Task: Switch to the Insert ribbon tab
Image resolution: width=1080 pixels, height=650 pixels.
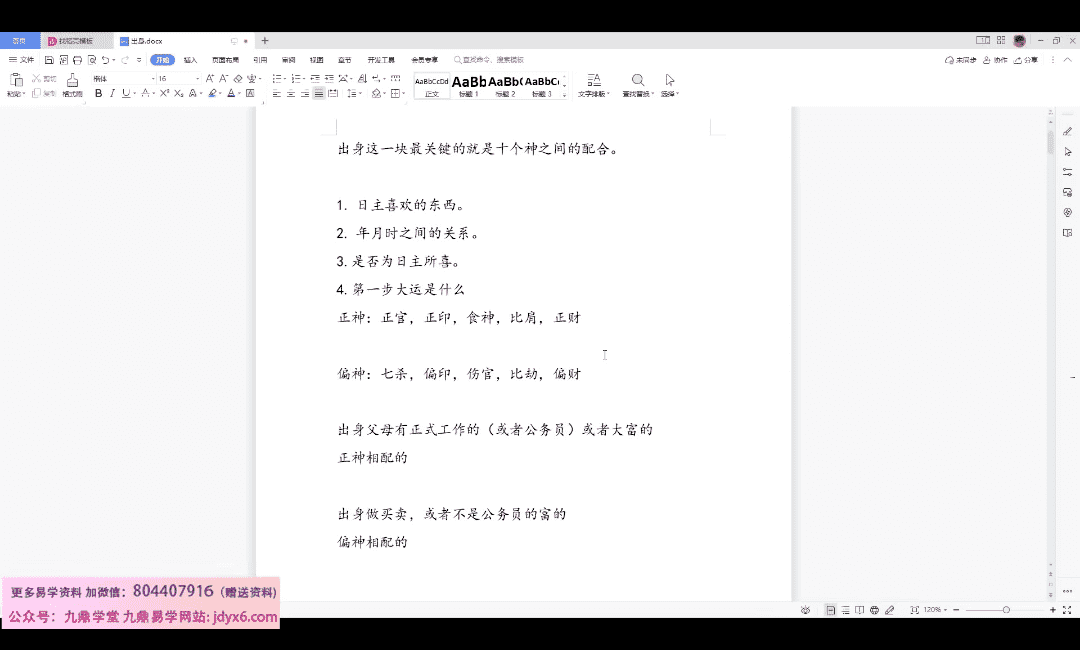Action: coord(190,60)
